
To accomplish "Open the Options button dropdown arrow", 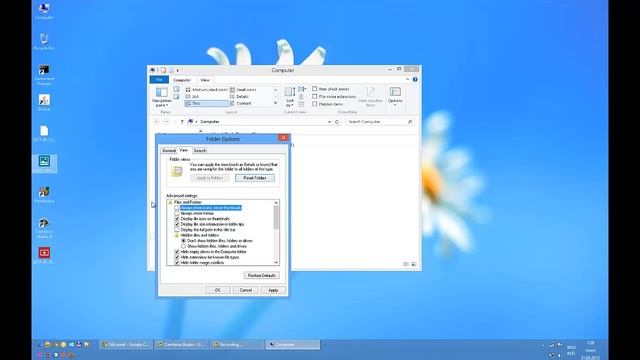I will pyautogui.click(x=395, y=105).
